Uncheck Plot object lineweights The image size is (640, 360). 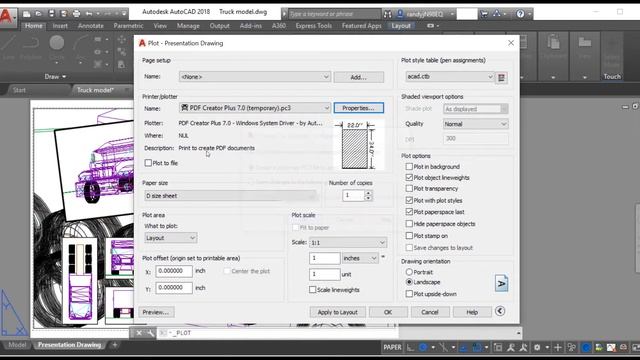point(409,178)
